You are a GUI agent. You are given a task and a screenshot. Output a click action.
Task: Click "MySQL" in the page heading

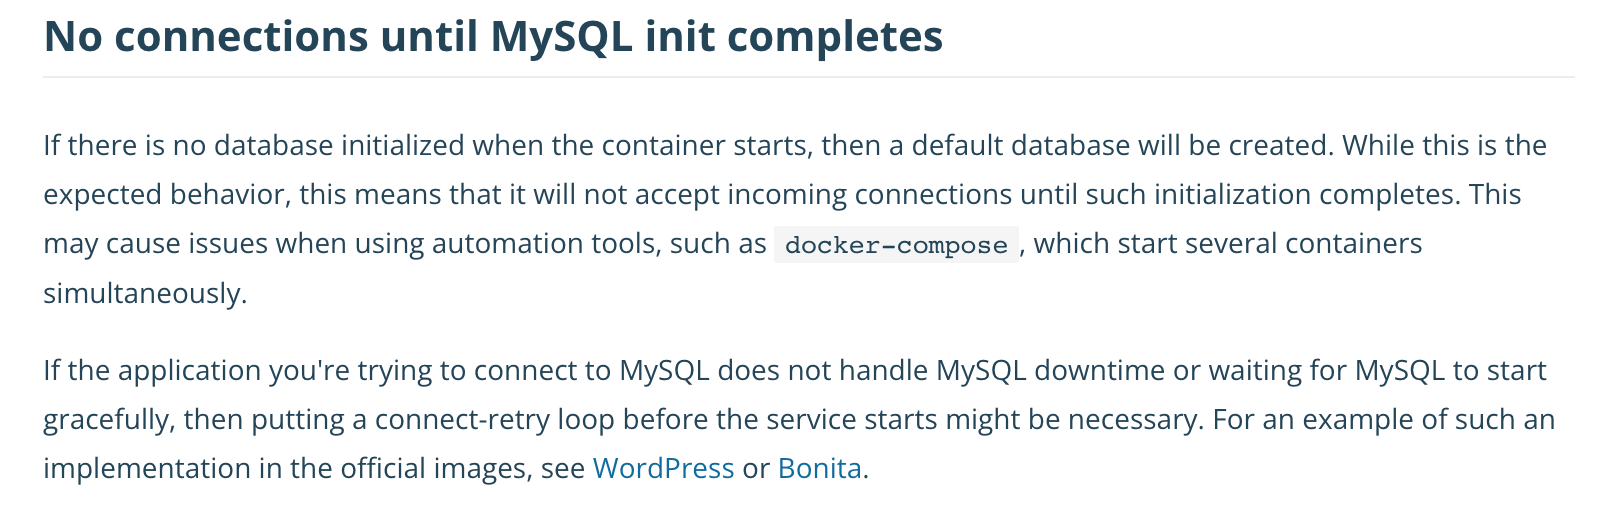click(x=560, y=37)
